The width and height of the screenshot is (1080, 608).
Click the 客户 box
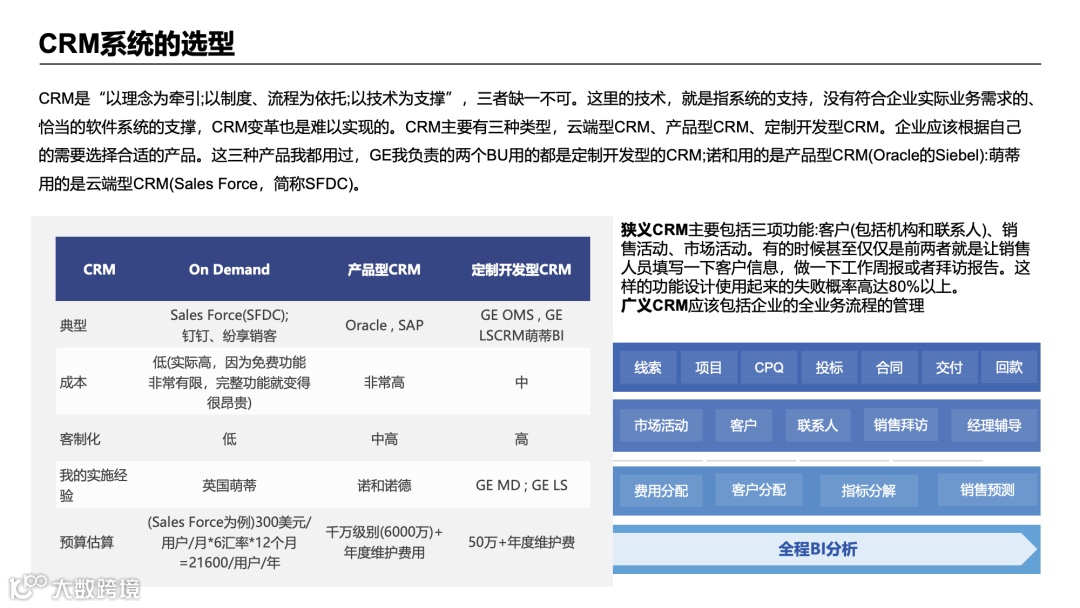point(743,425)
